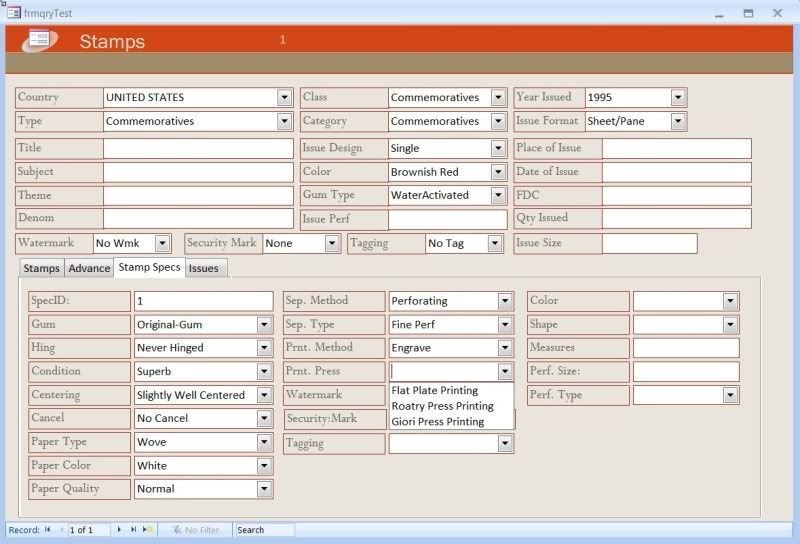Open the Issue Format dropdown
The width and height of the screenshot is (800, 544).
678,121
